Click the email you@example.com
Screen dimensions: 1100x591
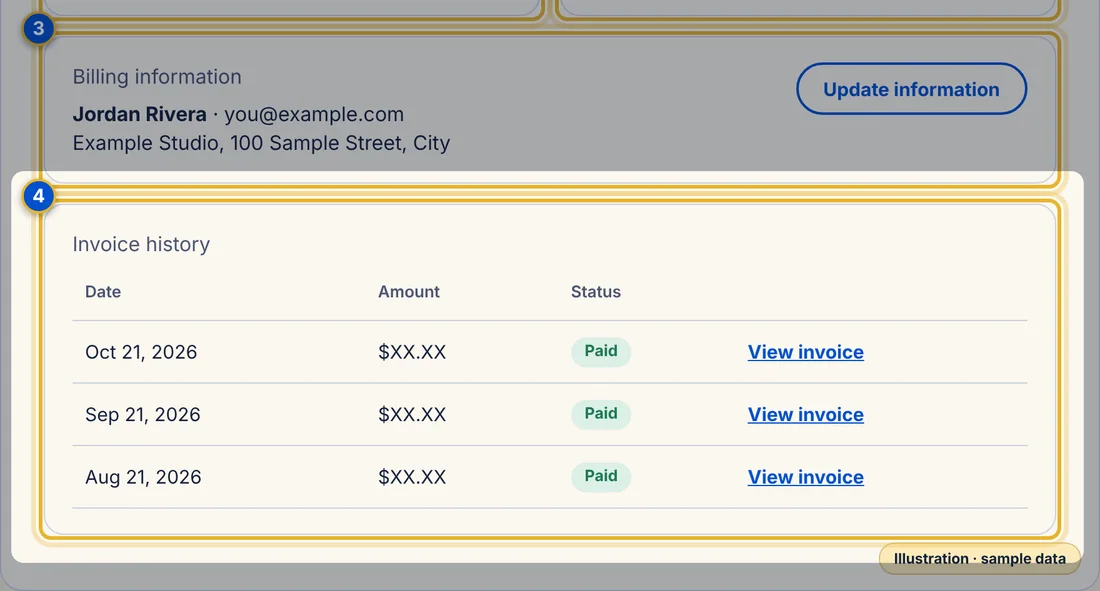[x=314, y=114]
